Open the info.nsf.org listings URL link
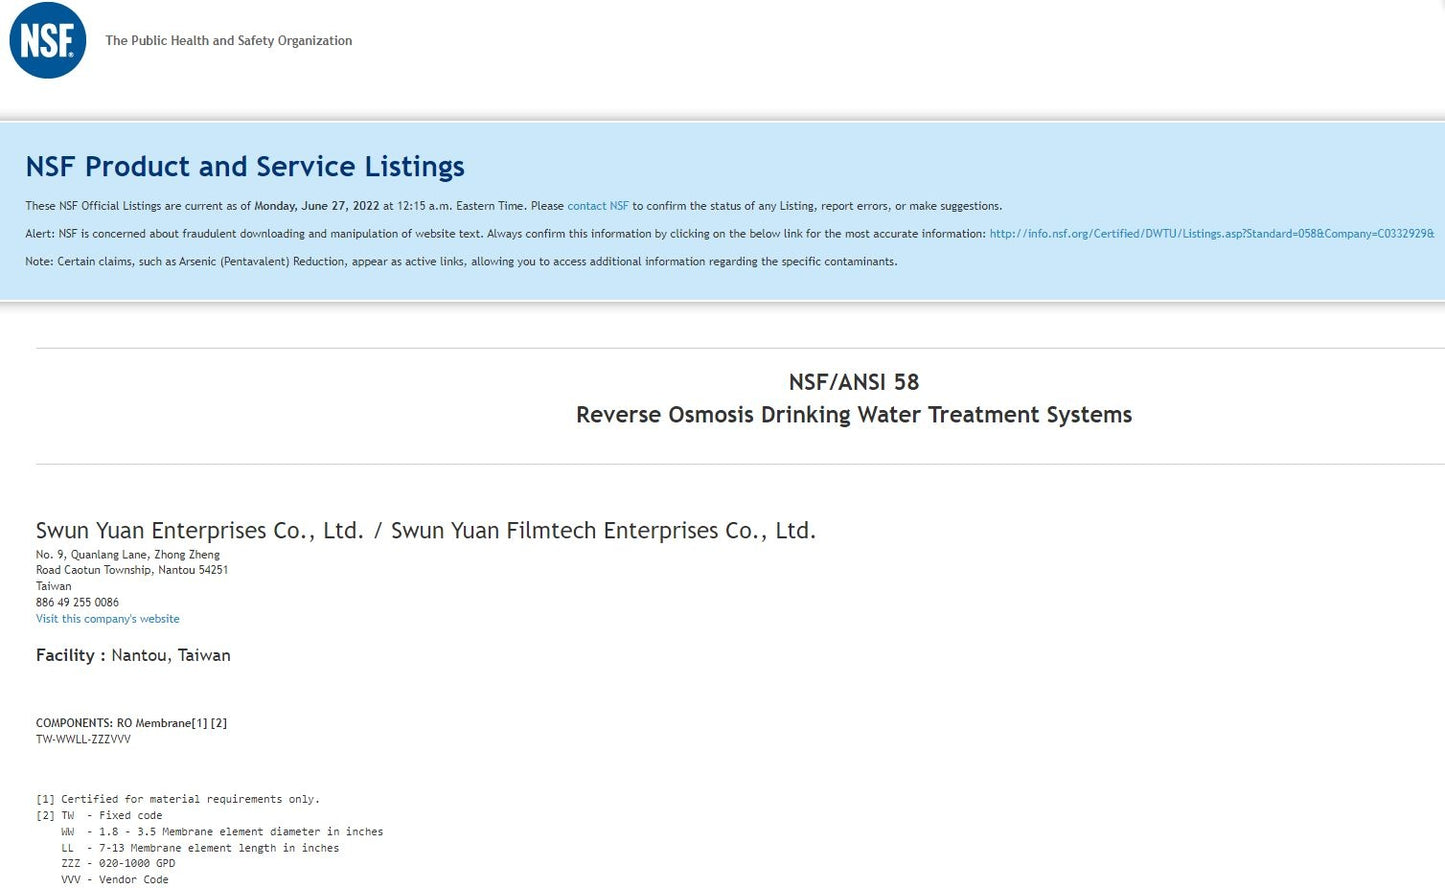 (1211, 234)
